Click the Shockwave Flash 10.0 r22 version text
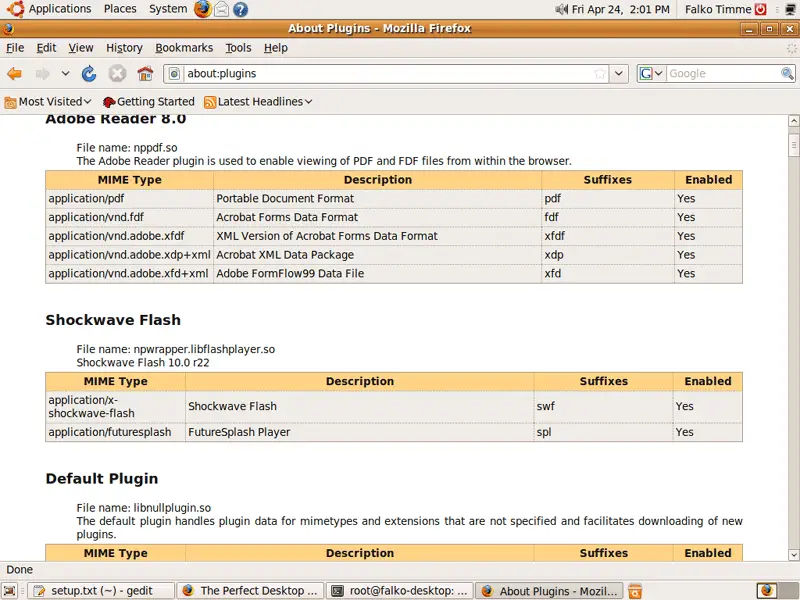The width and height of the screenshot is (800, 600). click(143, 363)
